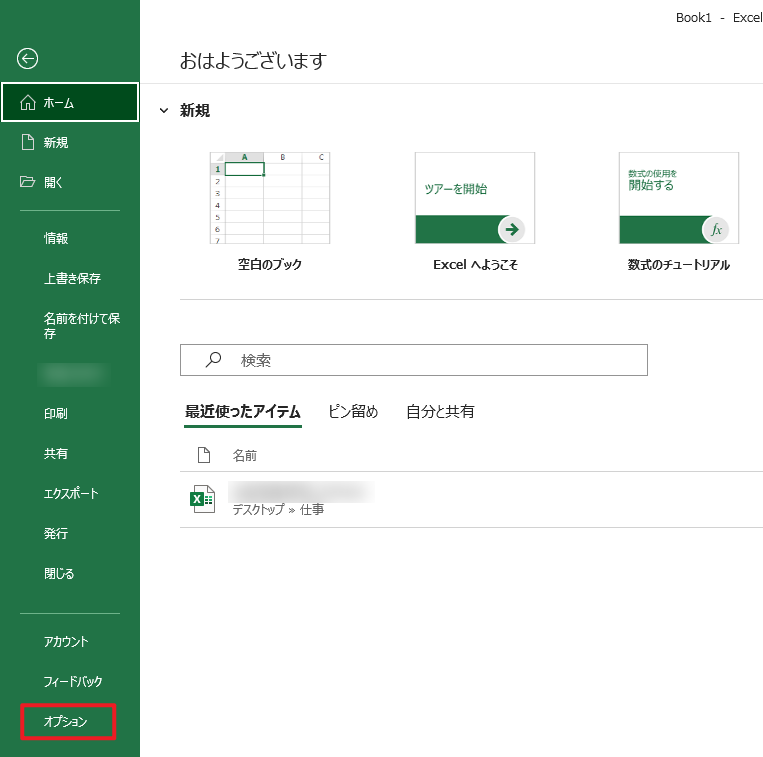Click the open folder icon beside 開く
Viewport: 763px width, 757px height.
(x=28, y=182)
